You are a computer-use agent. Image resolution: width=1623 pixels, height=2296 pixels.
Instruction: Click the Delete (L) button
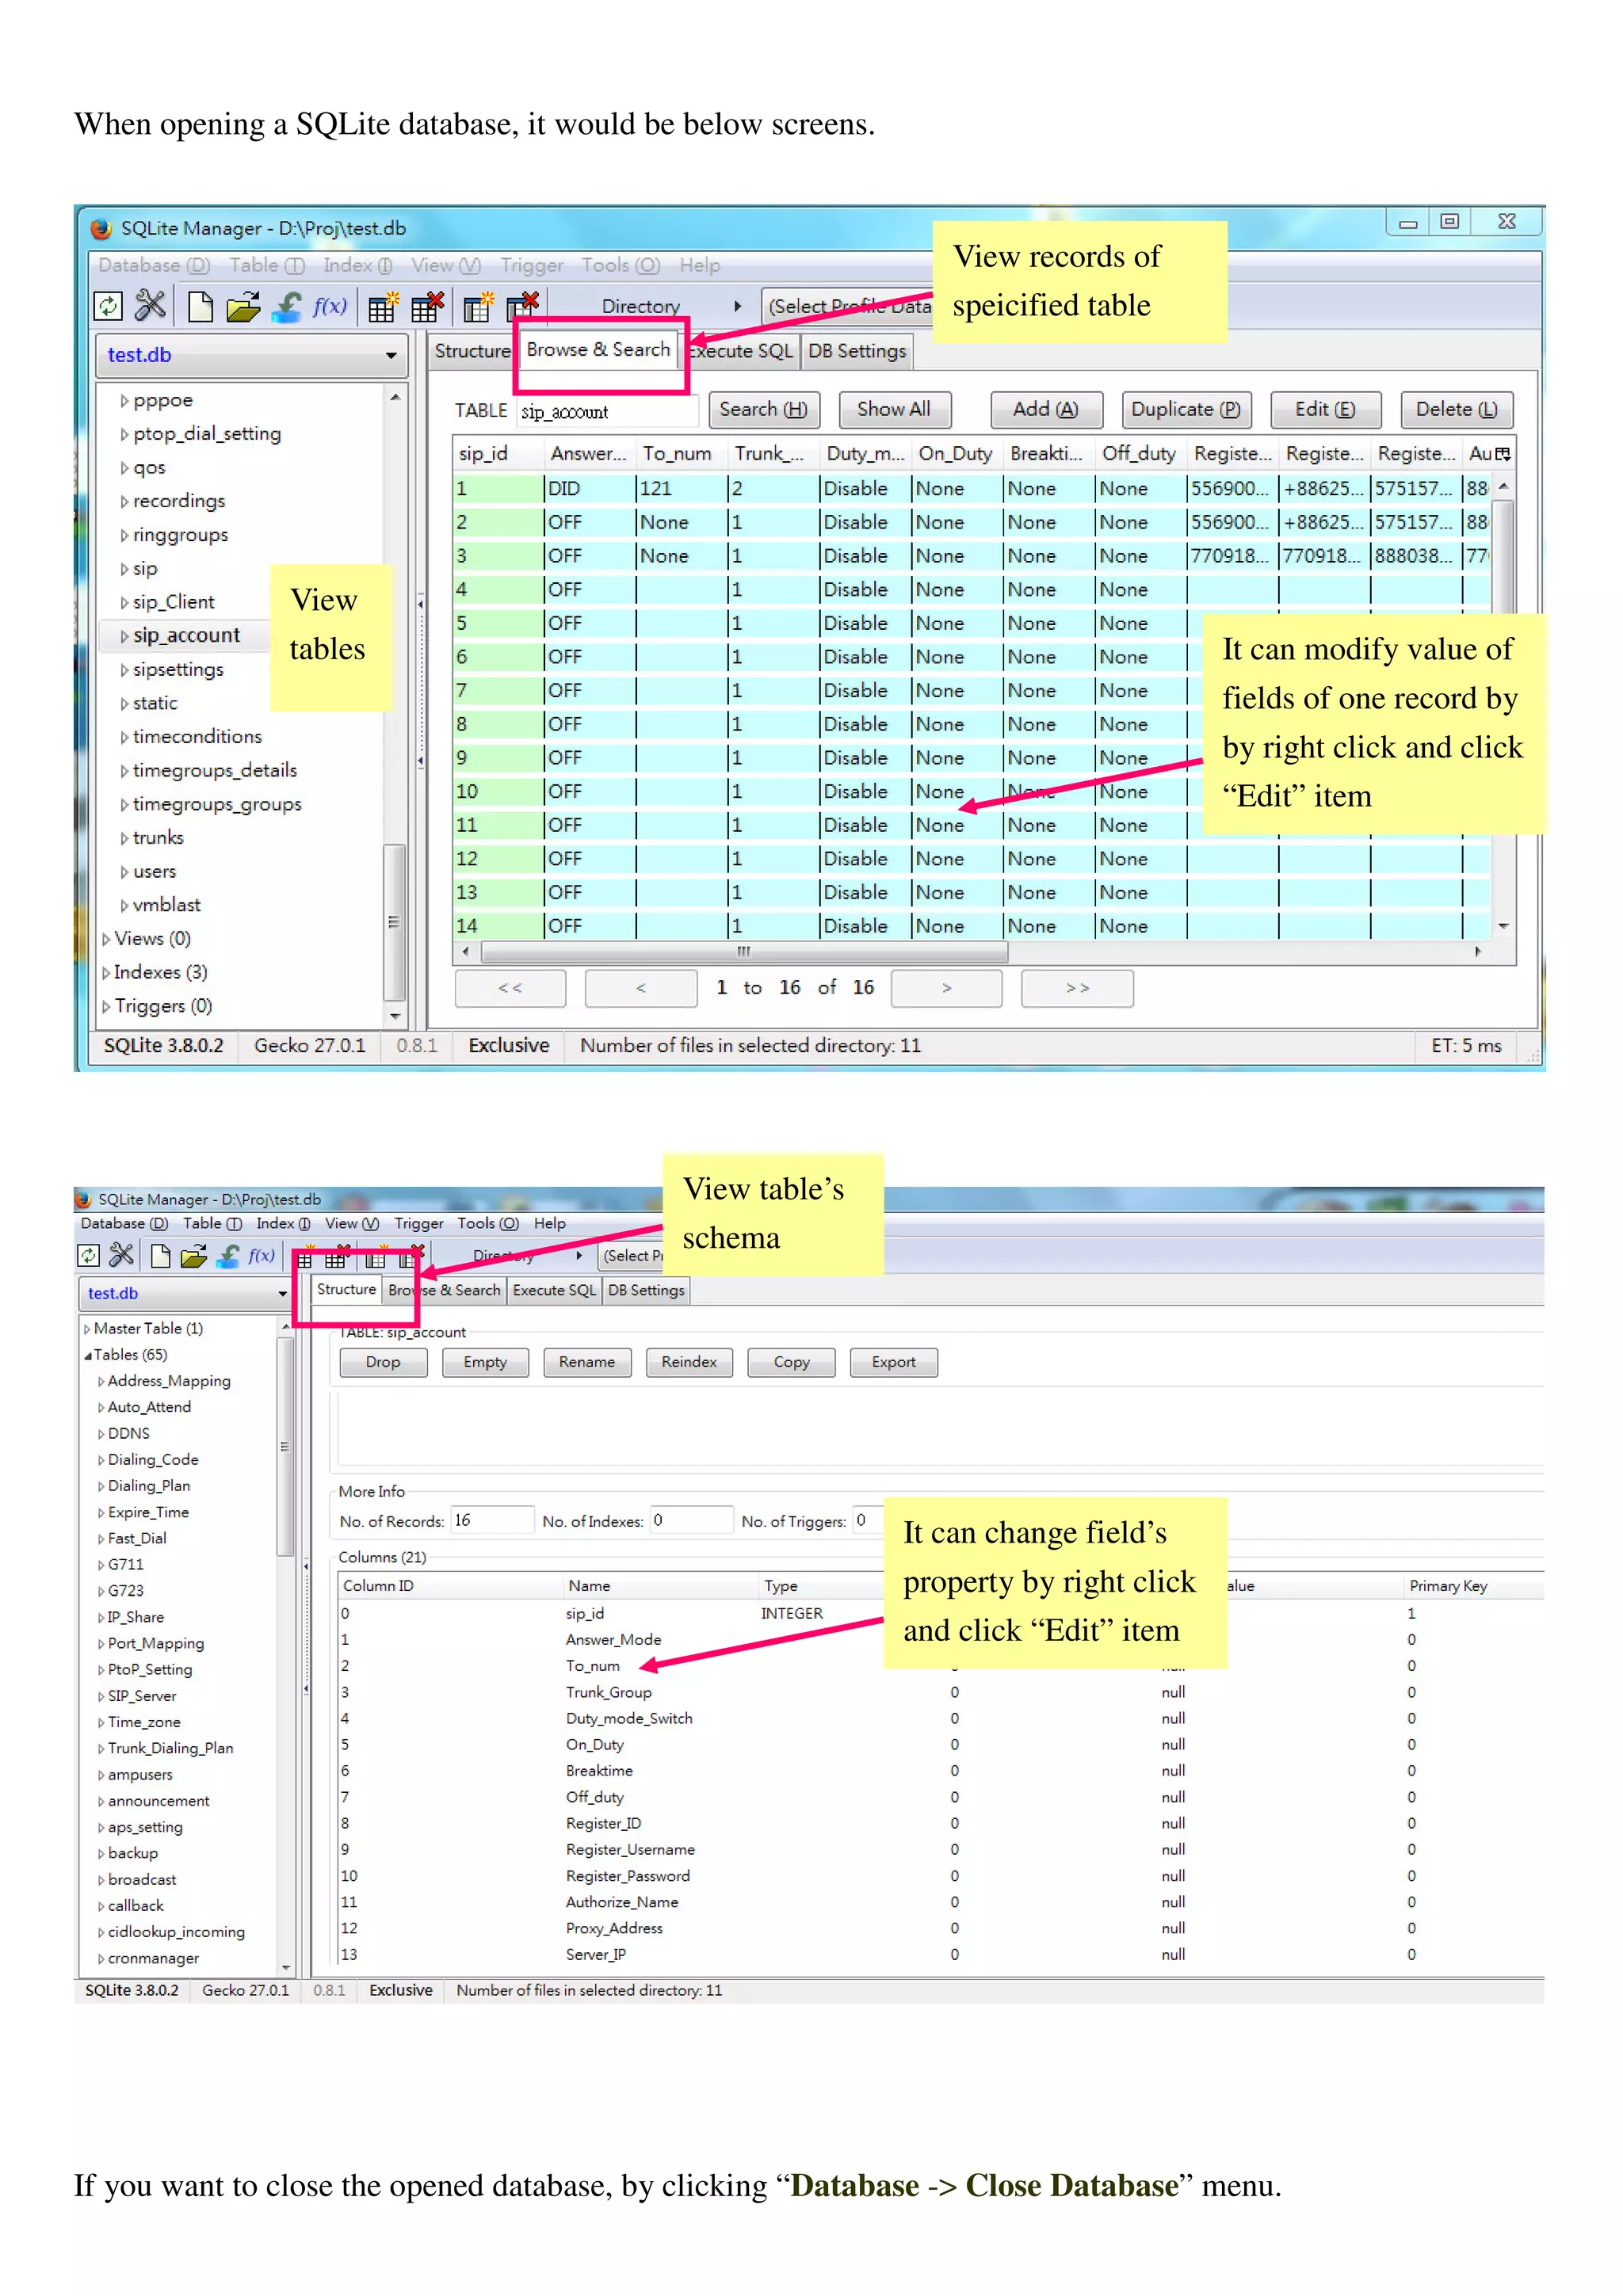[1456, 409]
